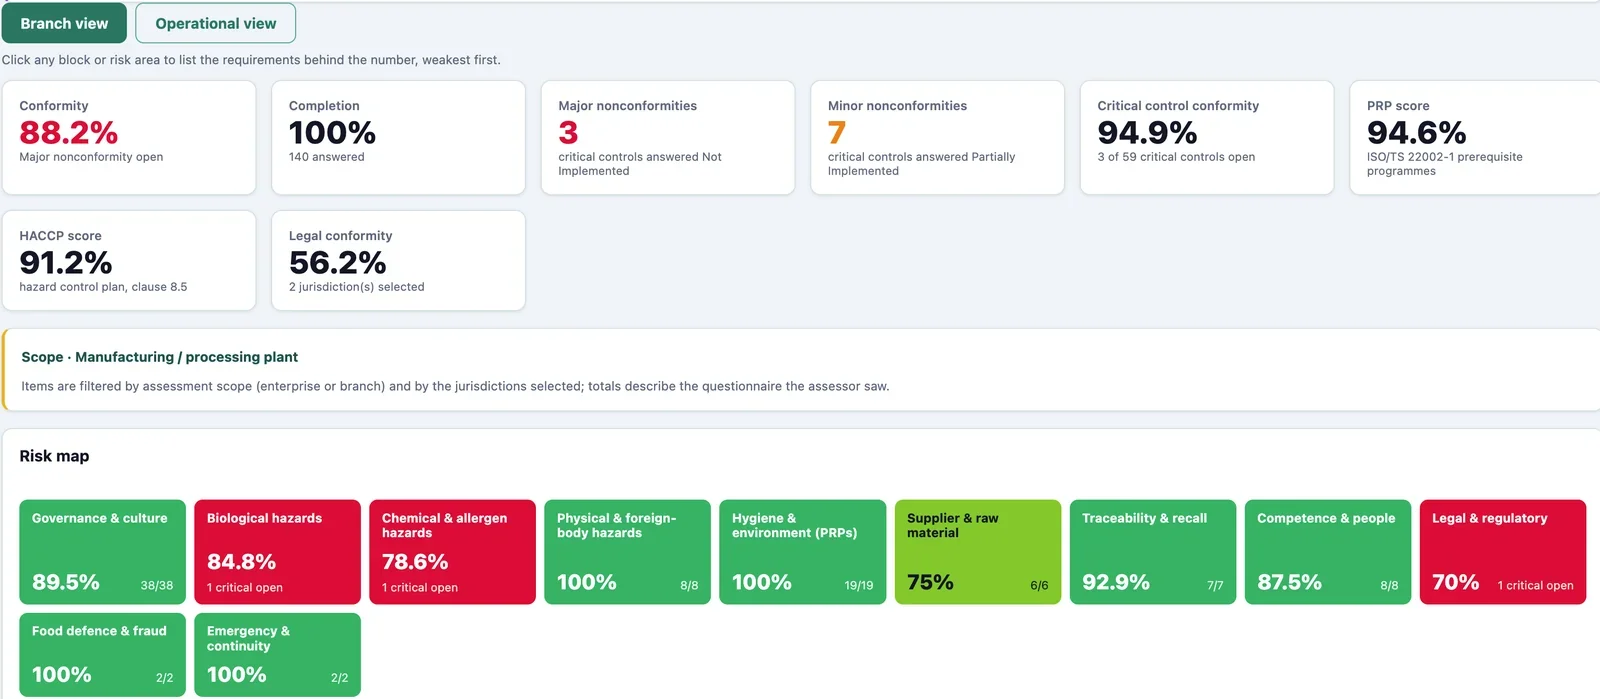Open the Major nonconformities card
This screenshot has width=1600, height=699.
click(x=668, y=138)
